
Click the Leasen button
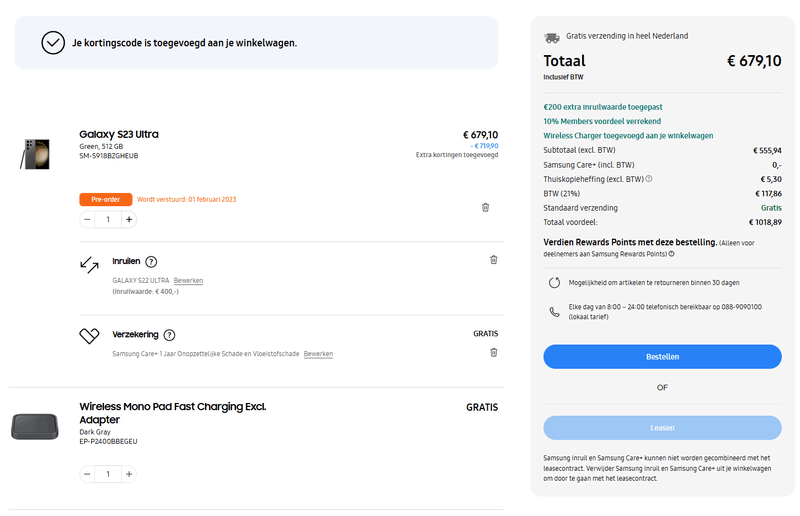pos(662,428)
